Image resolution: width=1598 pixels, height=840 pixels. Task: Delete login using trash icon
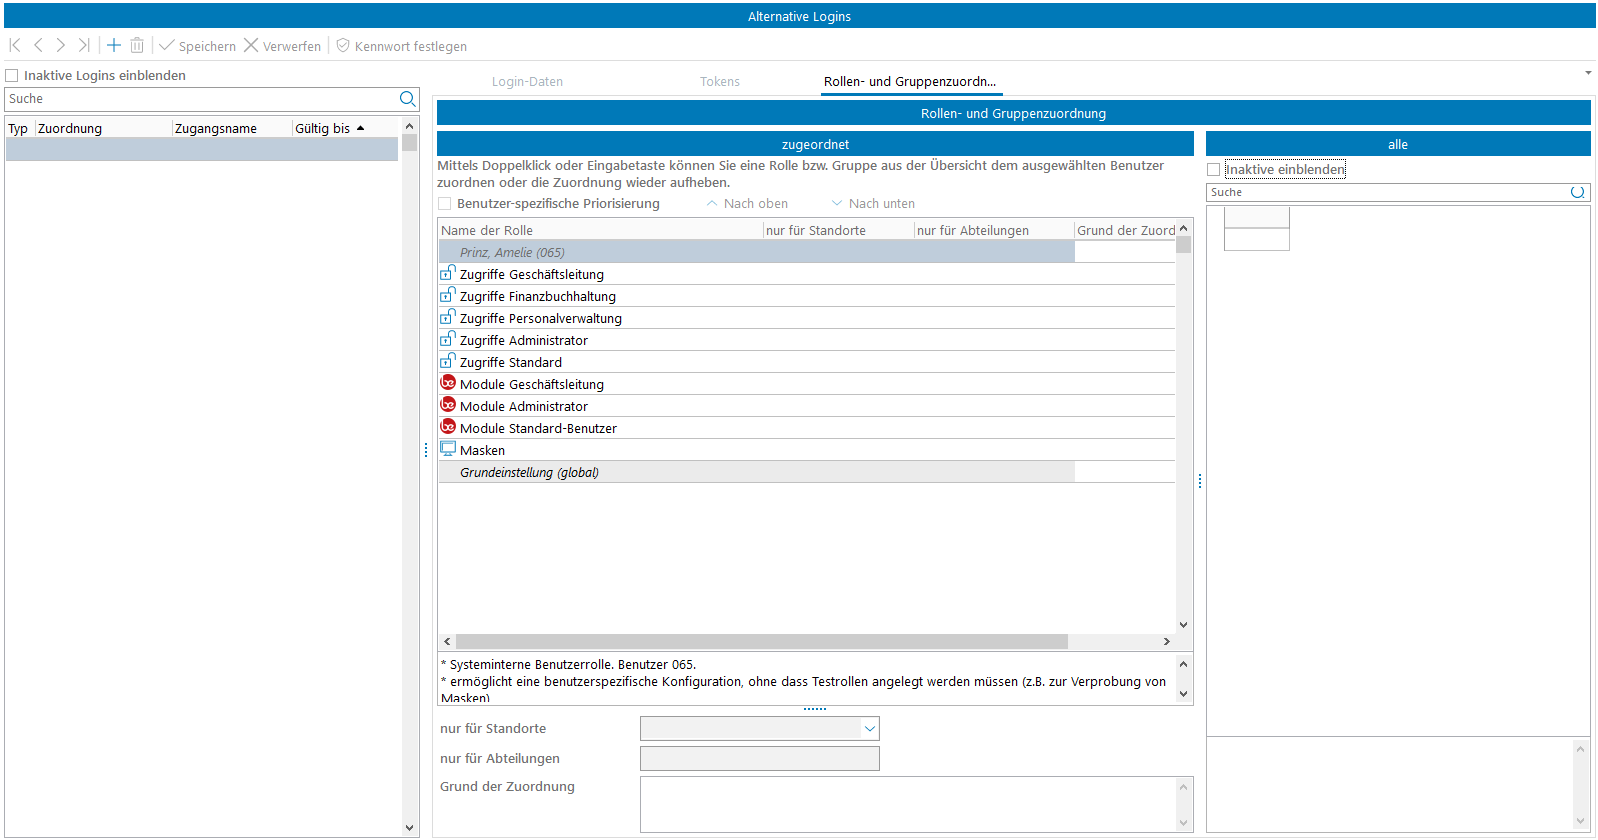tap(137, 45)
